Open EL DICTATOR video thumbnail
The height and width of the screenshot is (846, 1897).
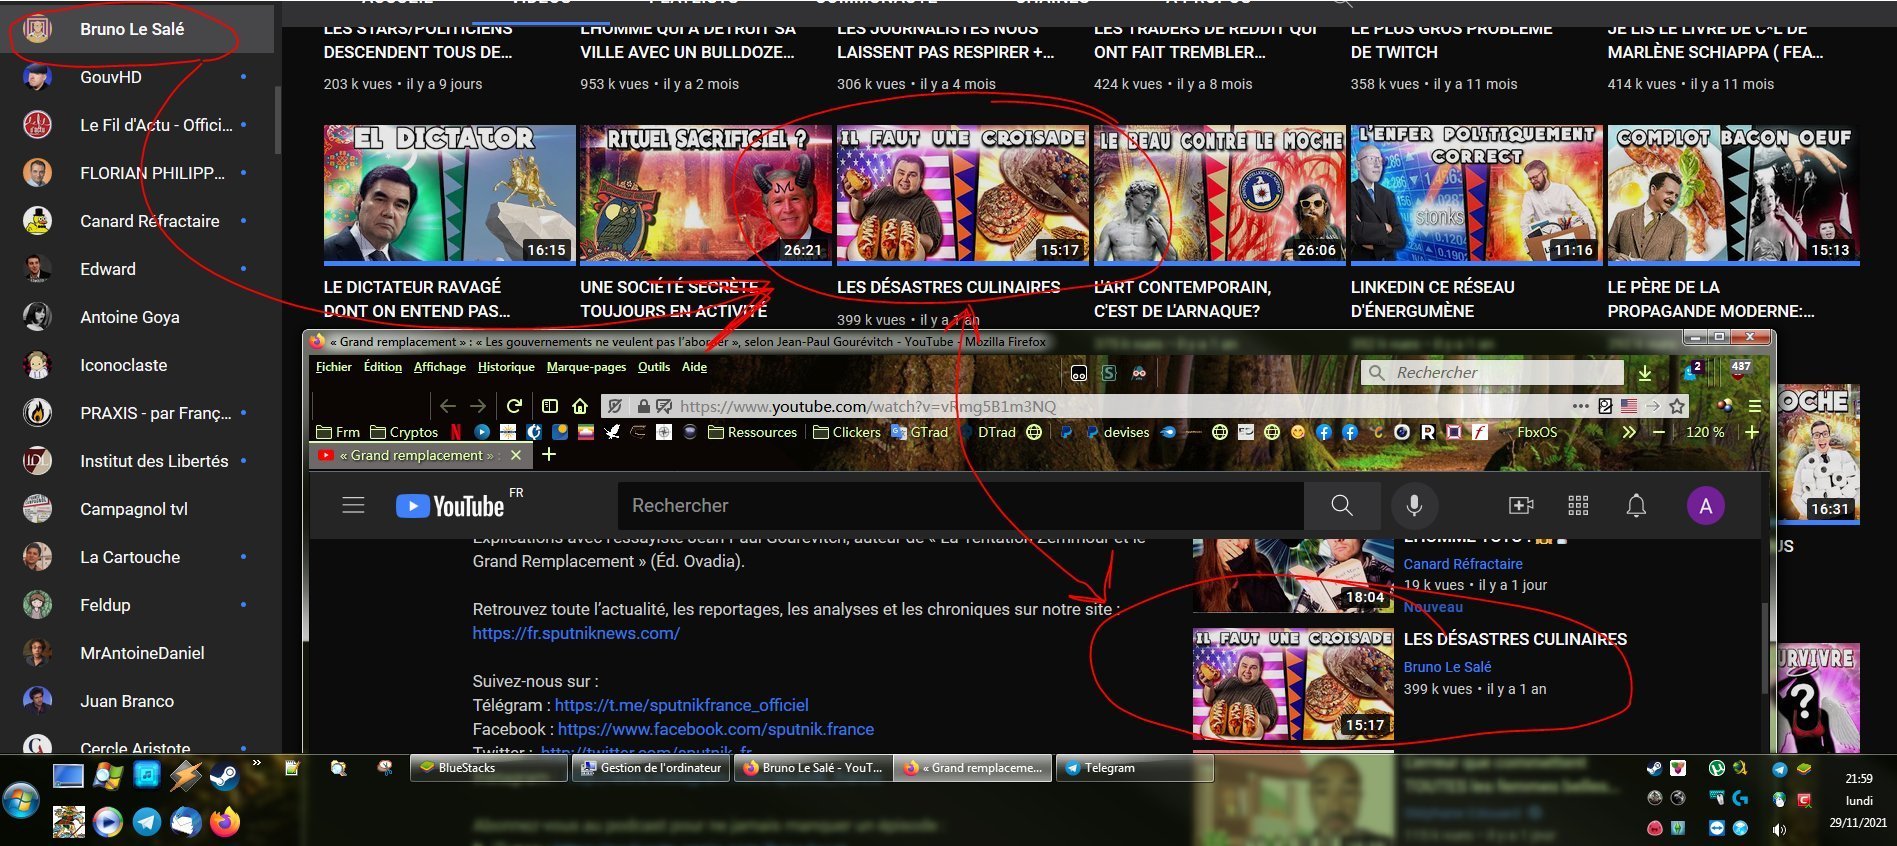[x=450, y=194]
